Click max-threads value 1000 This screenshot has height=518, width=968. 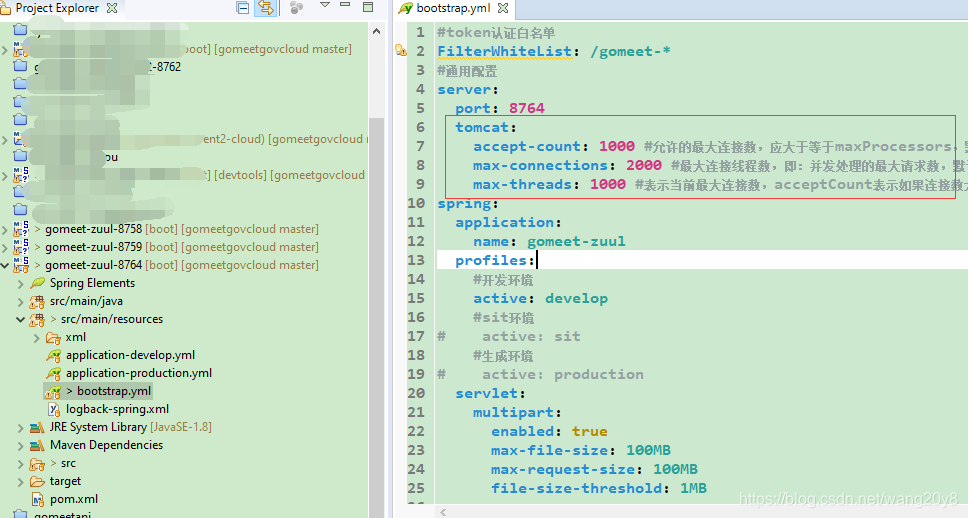click(x=607, y=185)
